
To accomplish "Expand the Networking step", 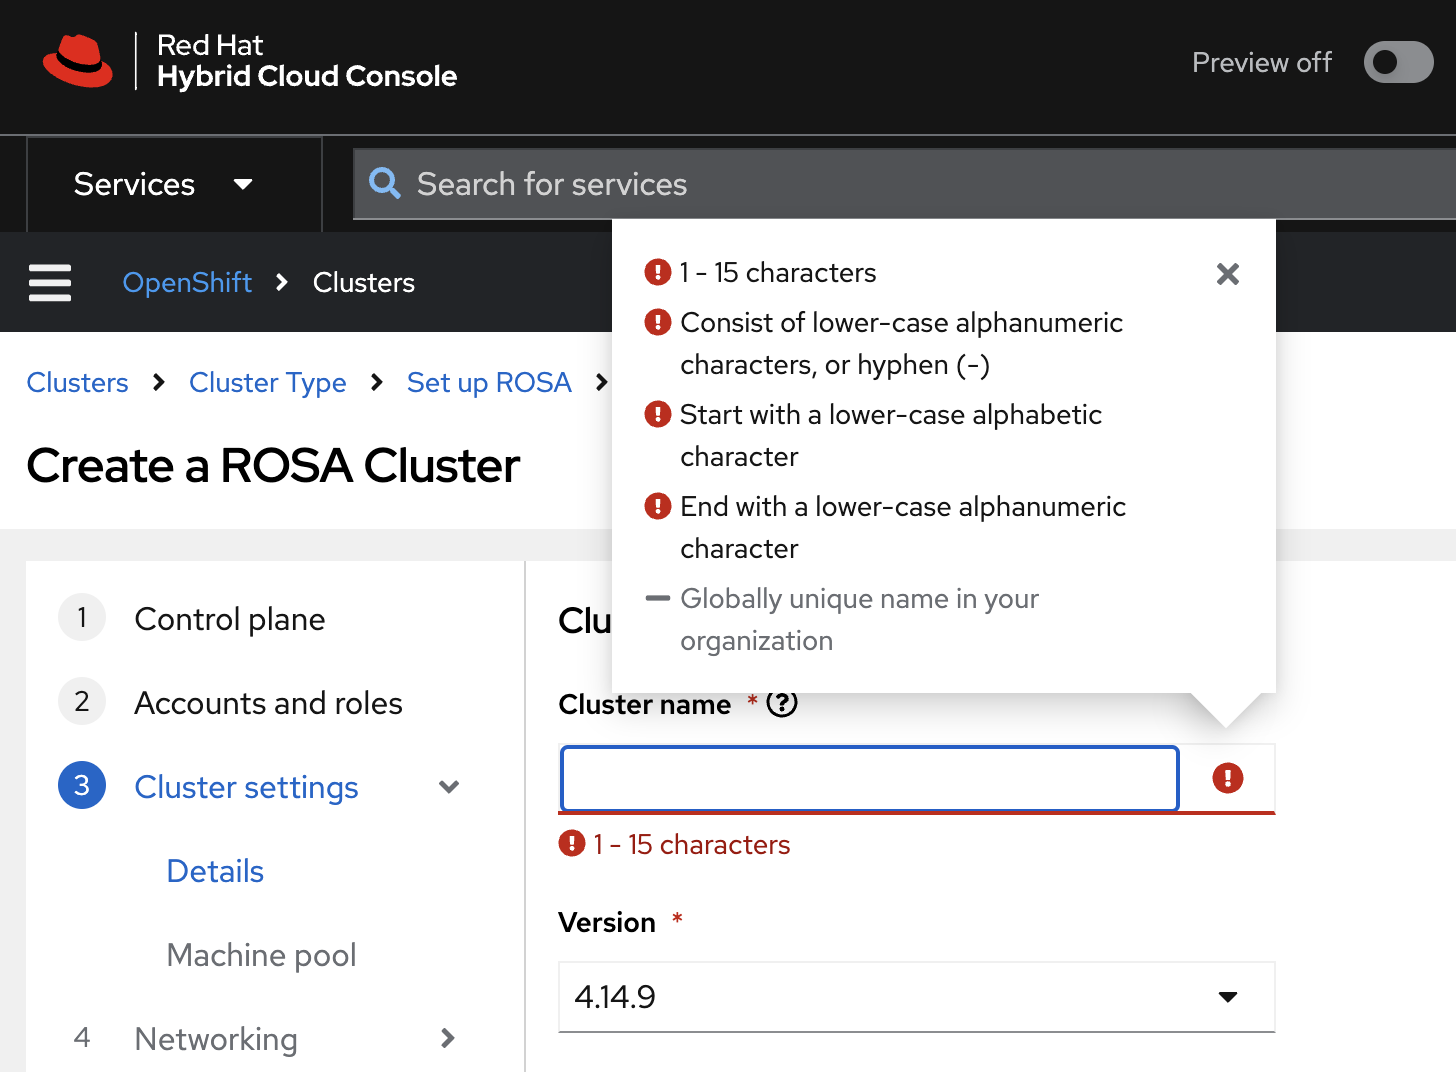I will pos(448,1039).
